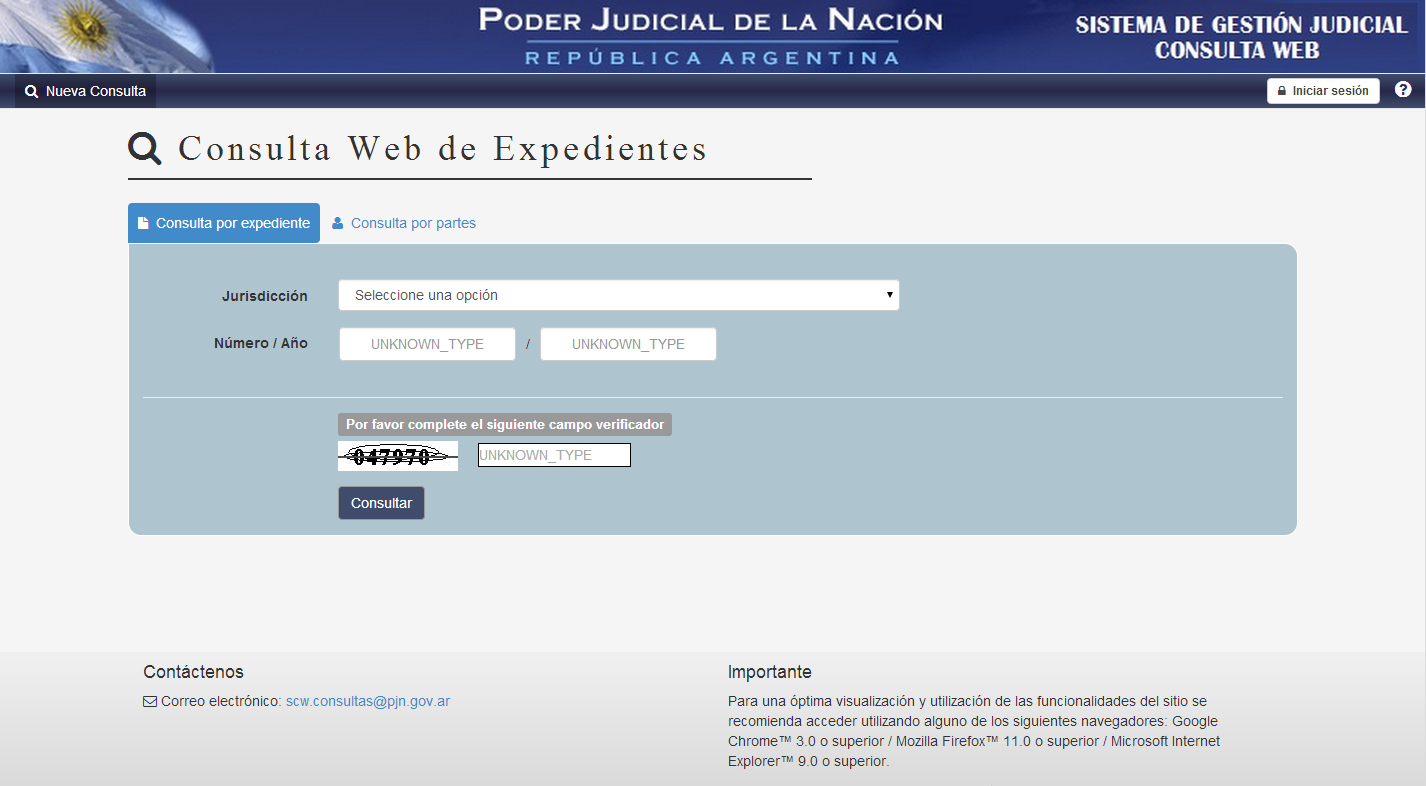Click the help question mark icon
The image size is (1426, 786).
pyautogui.click(x=1403, y=90)
